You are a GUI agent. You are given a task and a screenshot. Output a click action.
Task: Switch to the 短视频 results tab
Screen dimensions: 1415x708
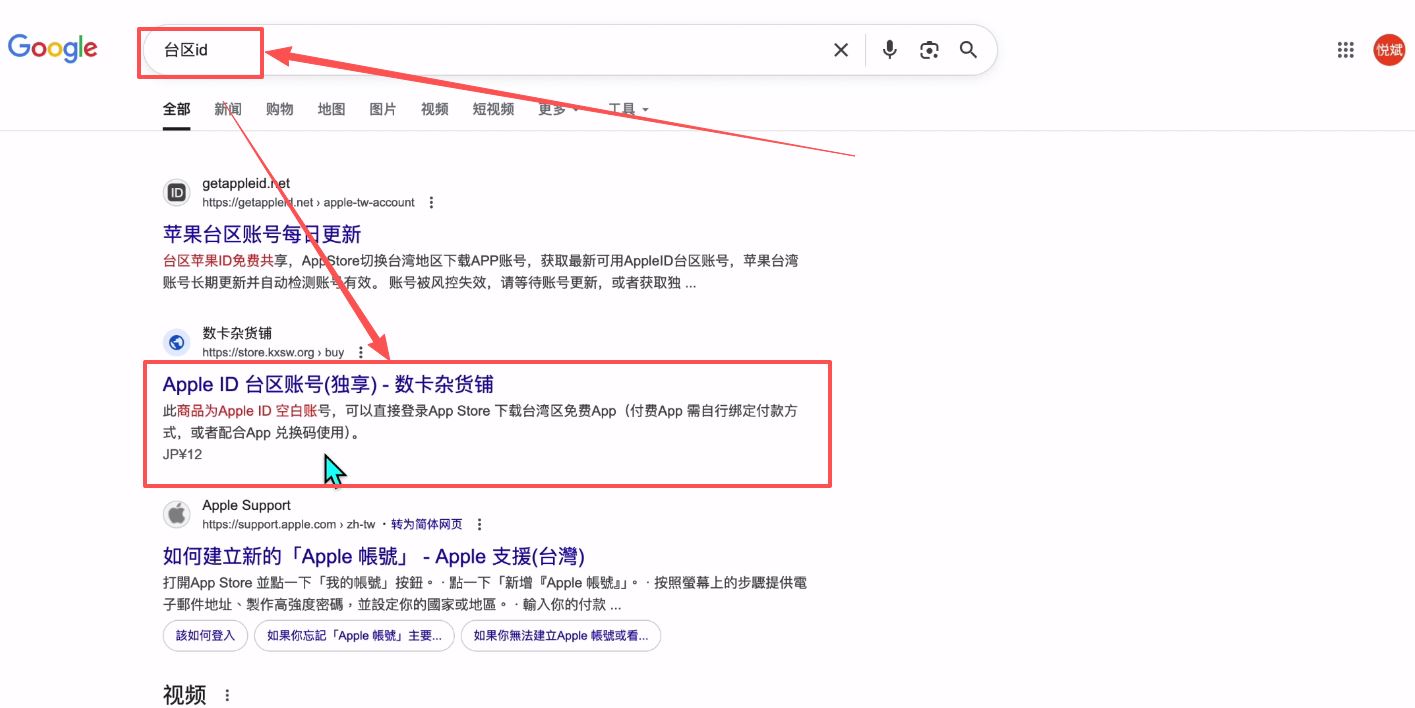pyautogui.click(x=492, y=110)
